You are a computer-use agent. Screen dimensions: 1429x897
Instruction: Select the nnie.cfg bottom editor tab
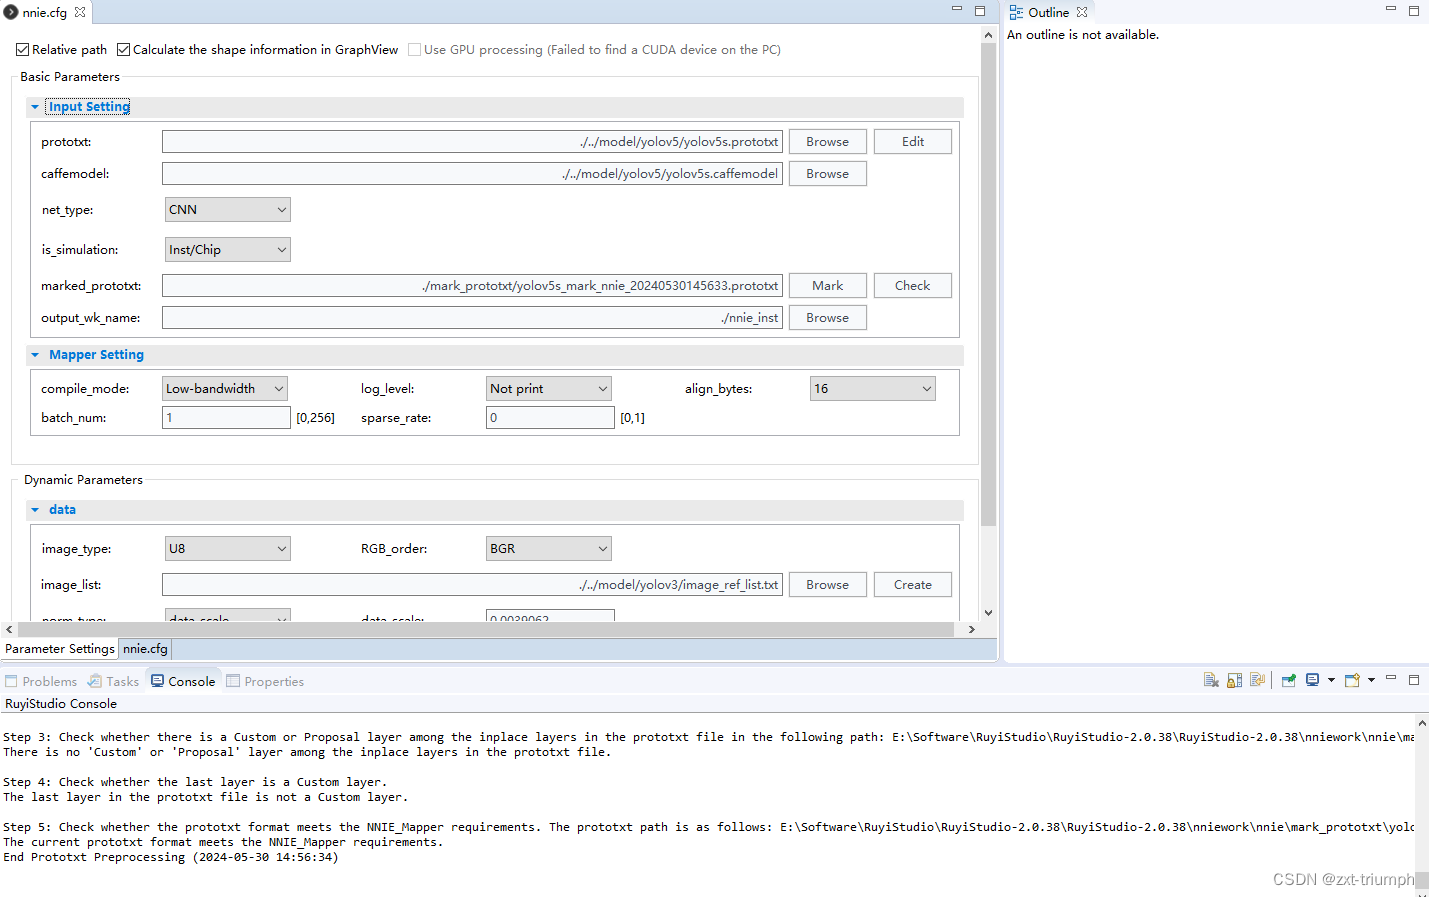145,649
